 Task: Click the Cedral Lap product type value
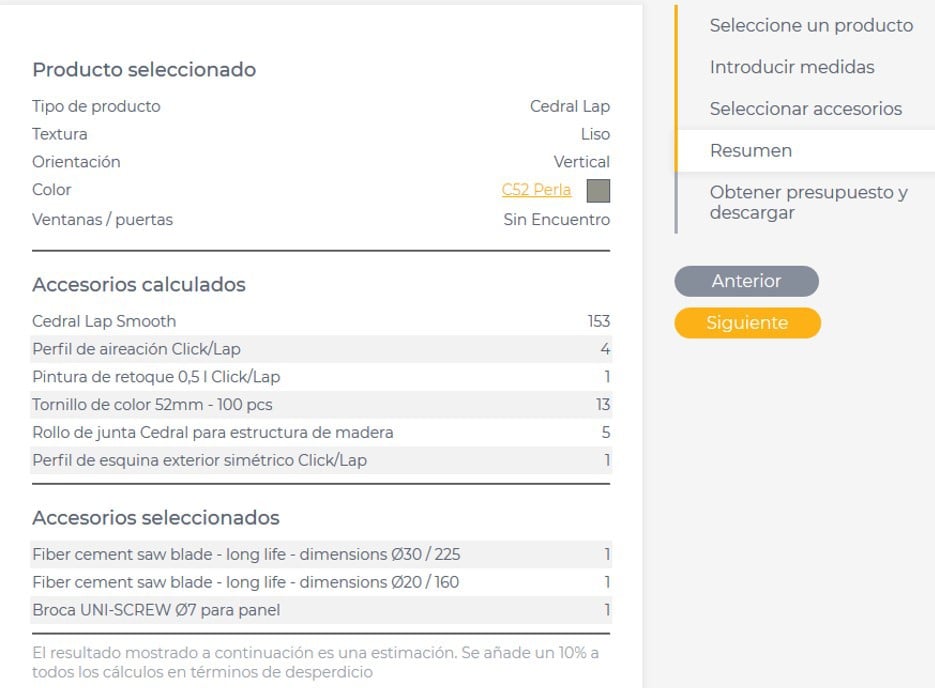point(569,106)
